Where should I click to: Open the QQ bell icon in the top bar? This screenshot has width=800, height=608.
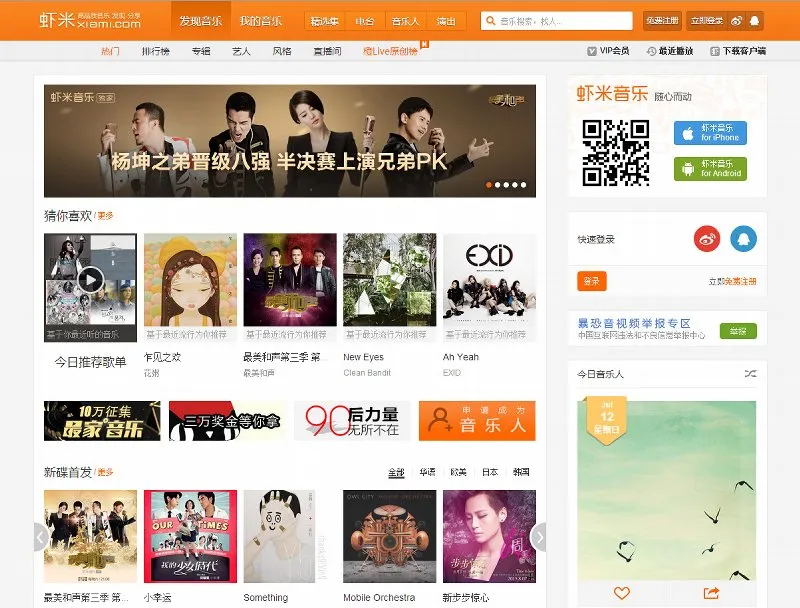[755, 21]
